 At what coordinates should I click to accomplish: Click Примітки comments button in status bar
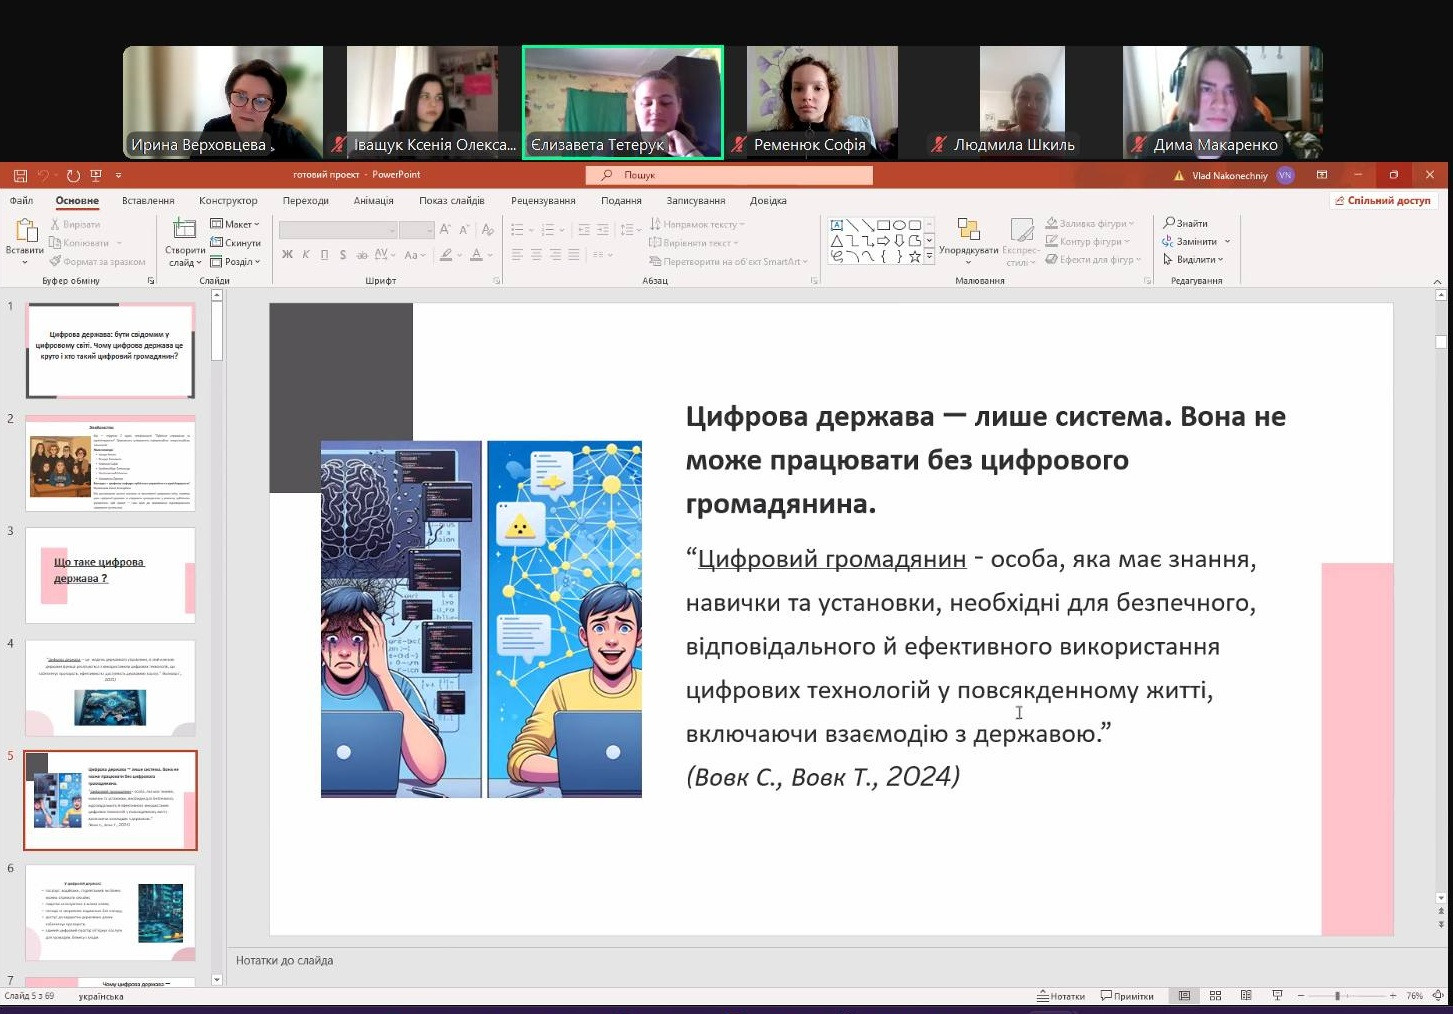click(x=1127, y=996)
